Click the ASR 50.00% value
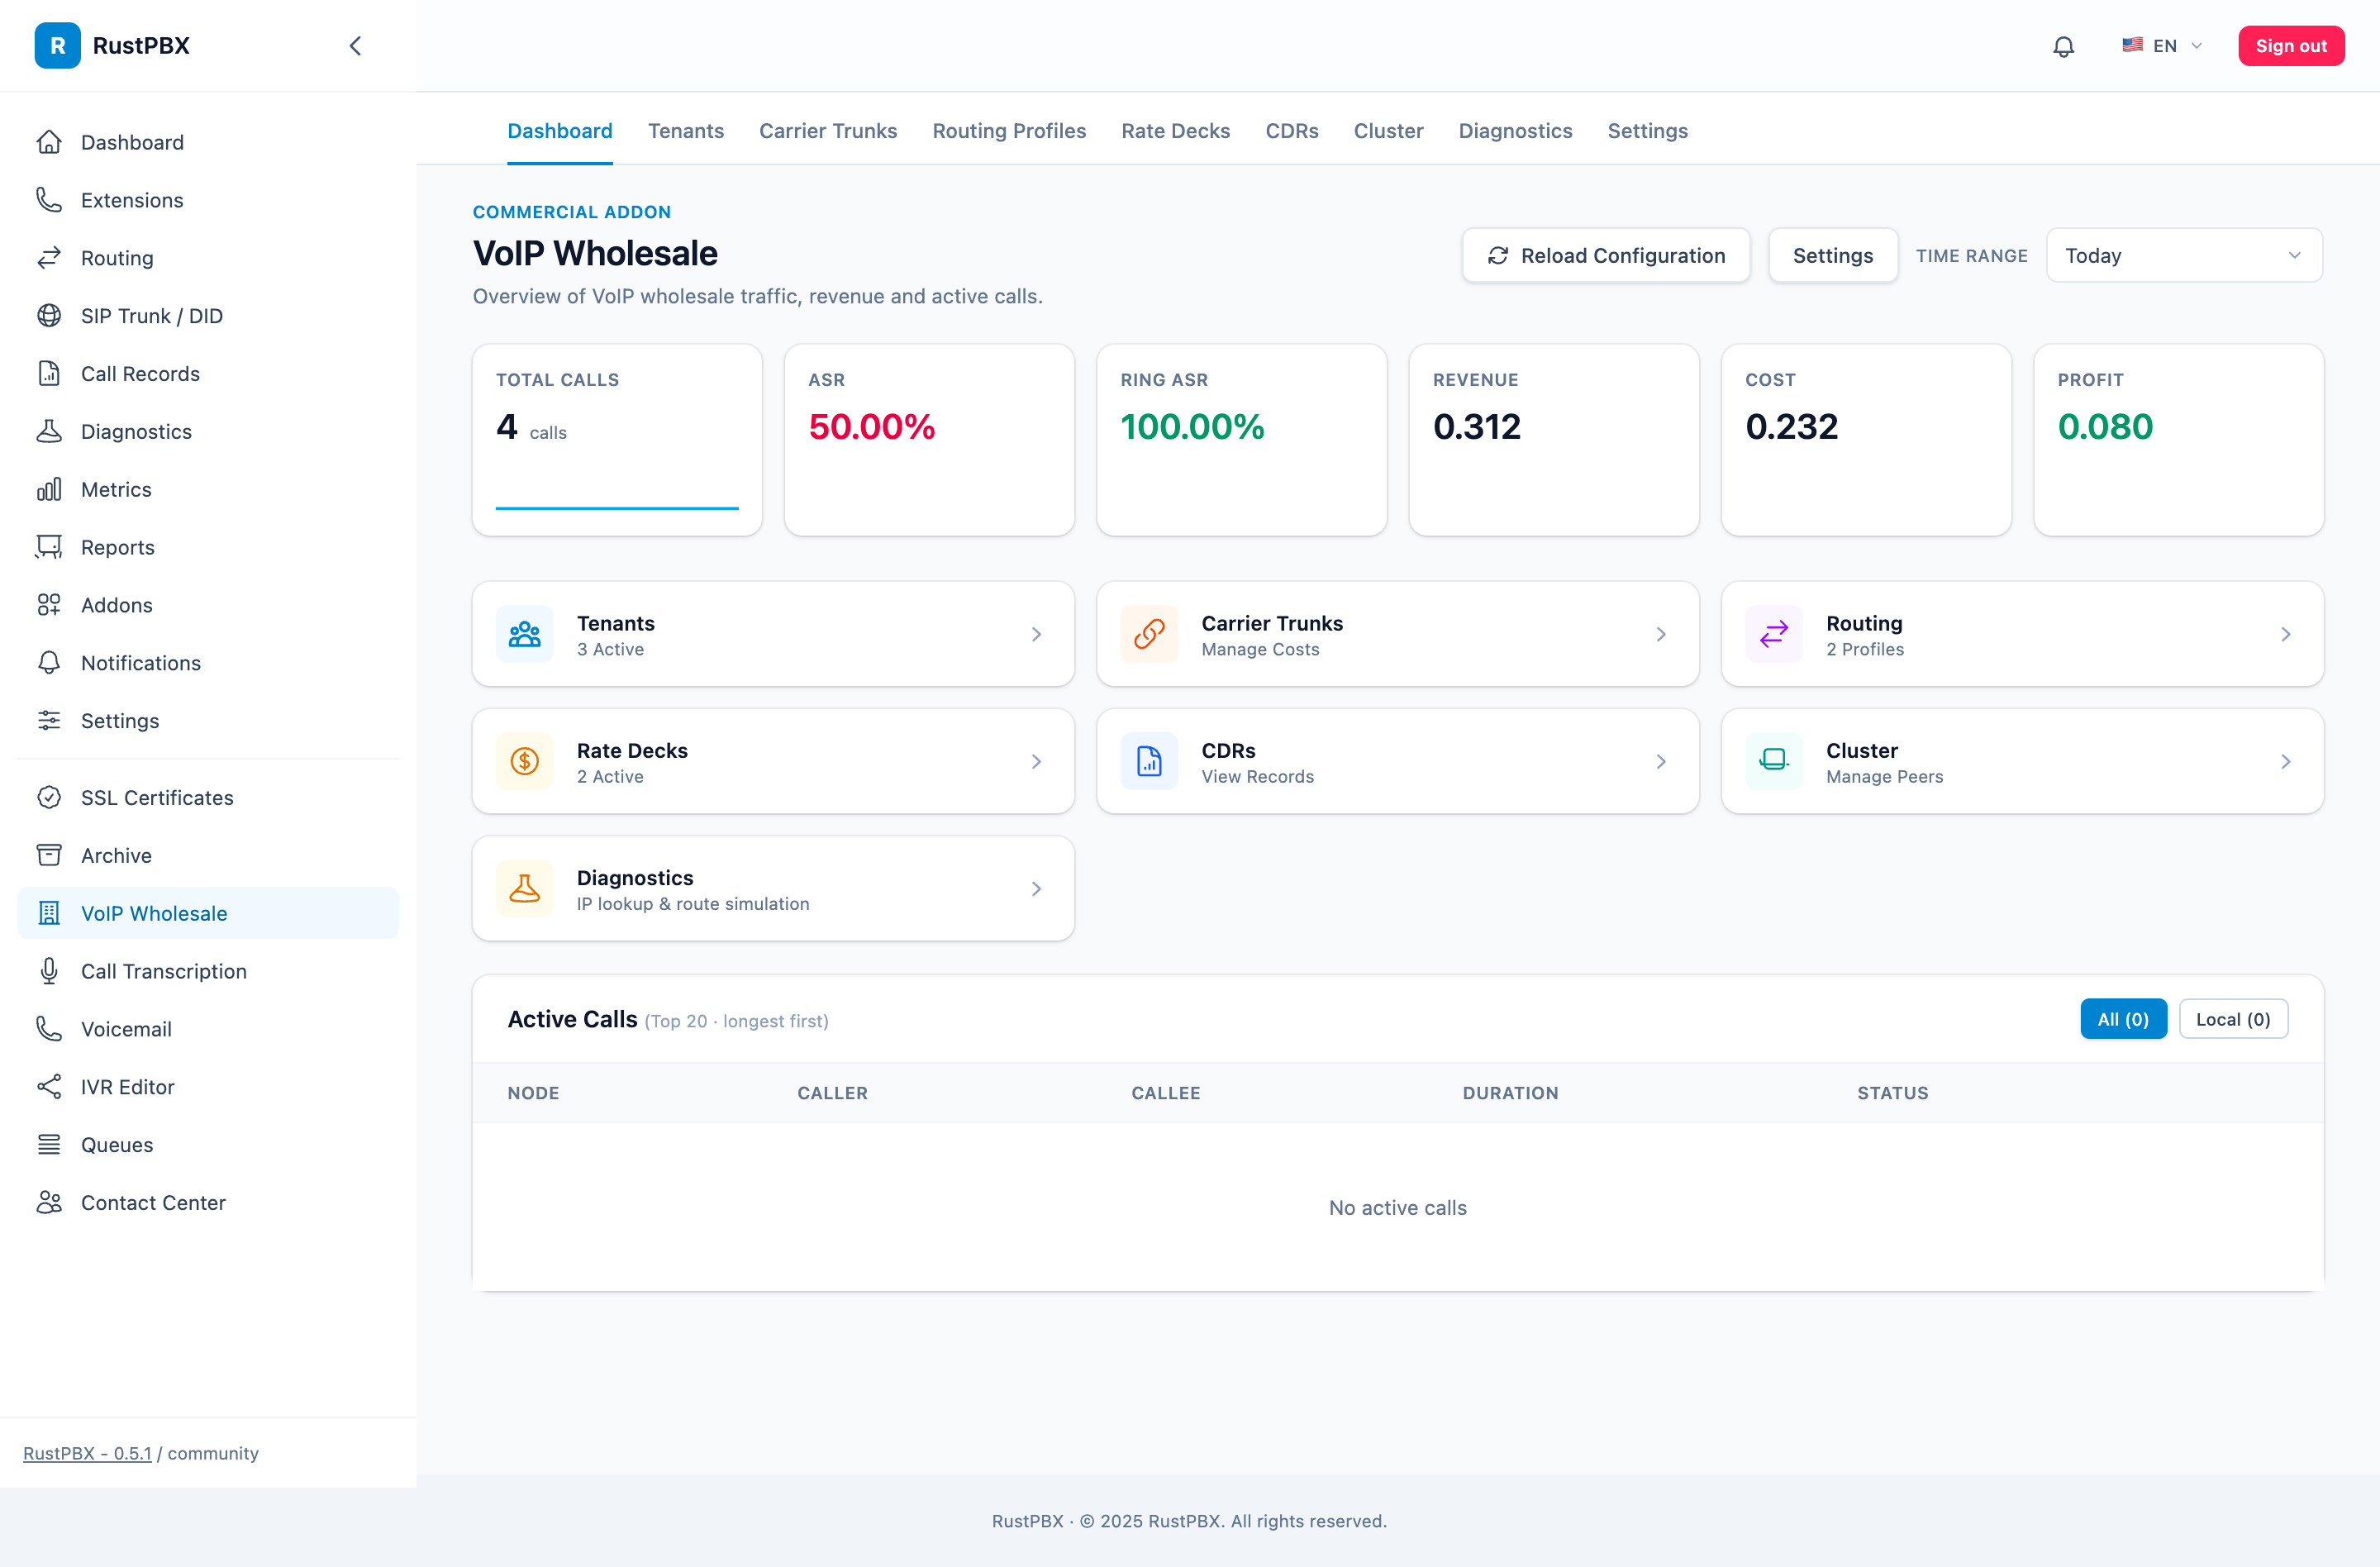Screen dimensions: 2380x1567 pyautogui.click(x=871, y=427)
